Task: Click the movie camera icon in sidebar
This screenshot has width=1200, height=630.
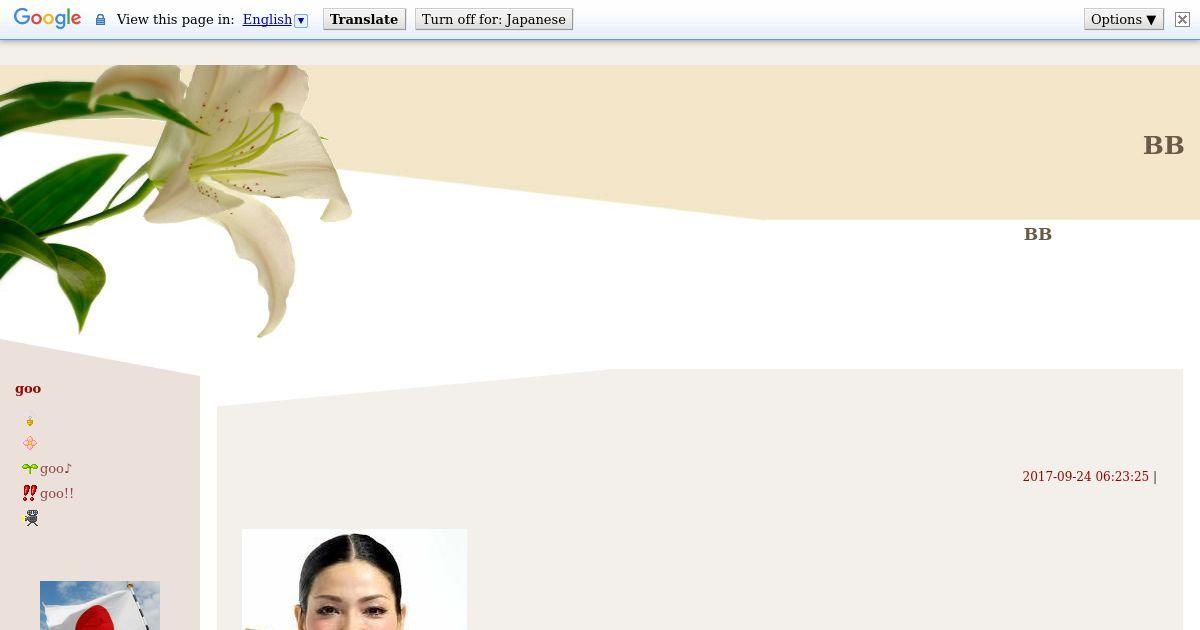Action: coord(31,518)
